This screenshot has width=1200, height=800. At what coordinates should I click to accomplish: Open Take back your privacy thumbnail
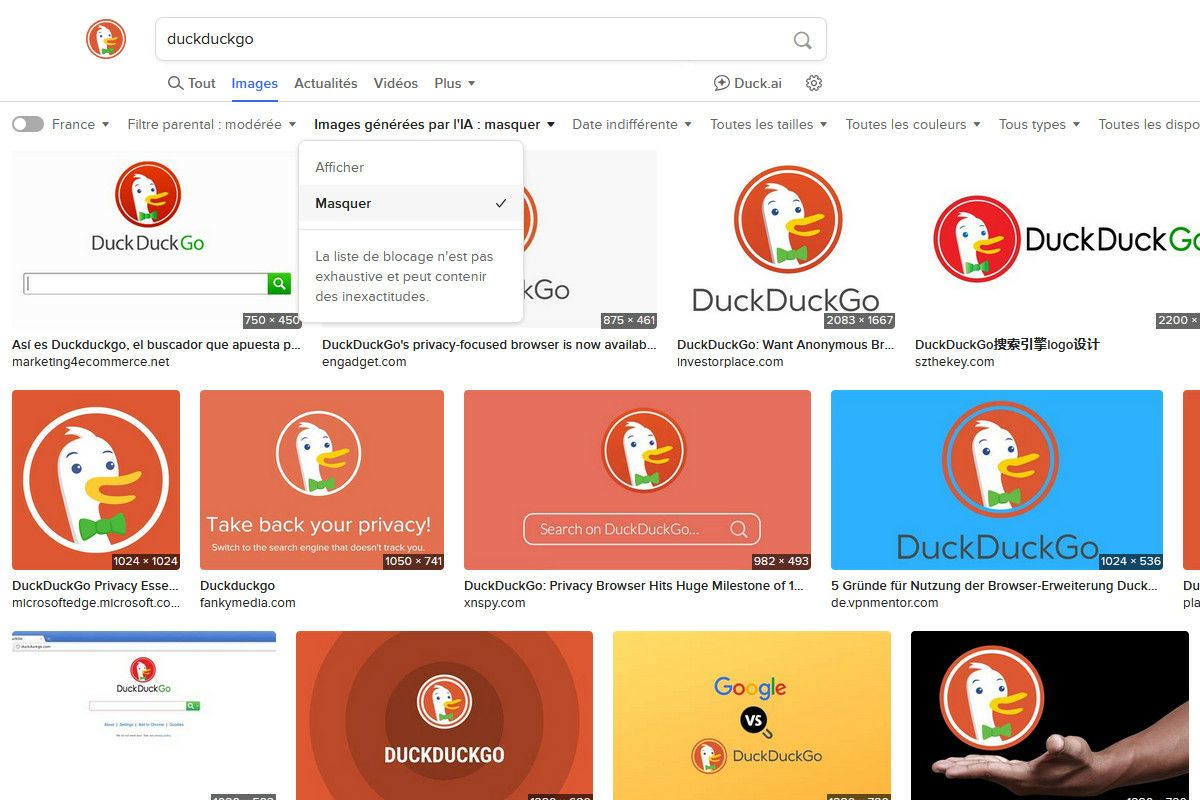(x=322, y=480)
